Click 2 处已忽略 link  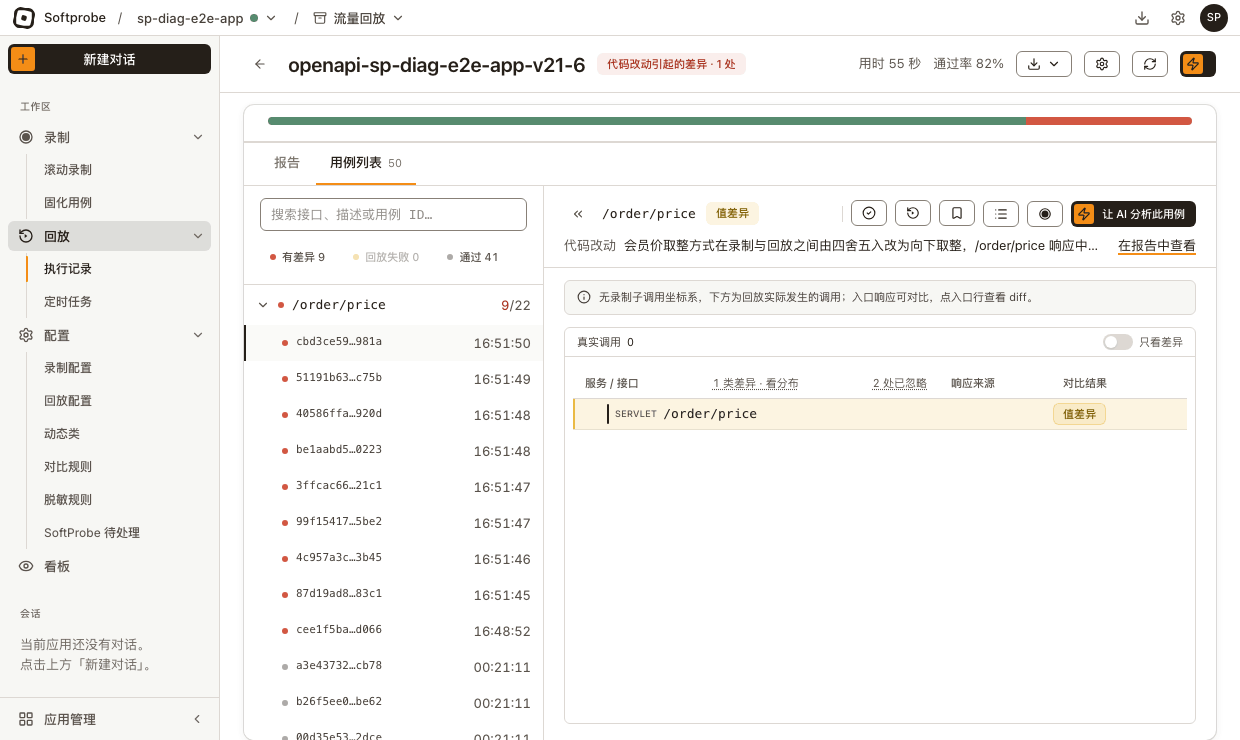pyautogui.click(x=900, y=383)
